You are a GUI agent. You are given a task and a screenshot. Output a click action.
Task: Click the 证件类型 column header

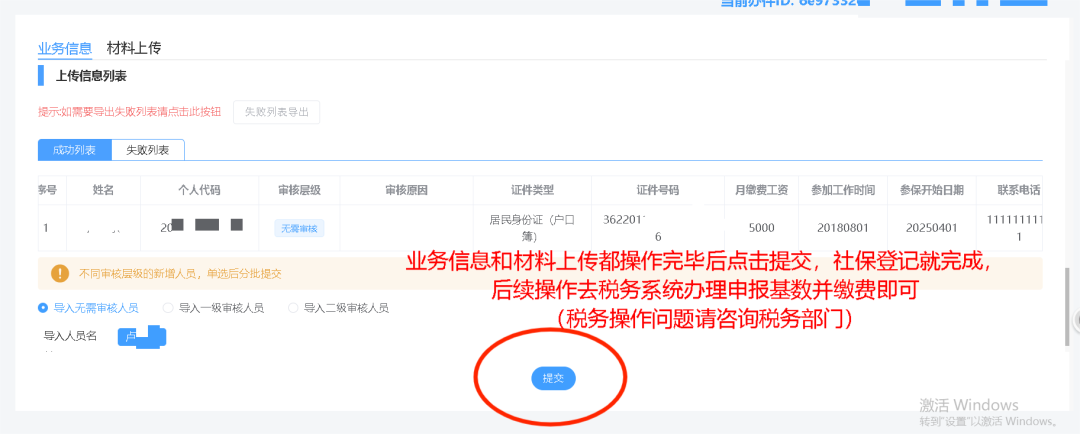click(532, 191)
